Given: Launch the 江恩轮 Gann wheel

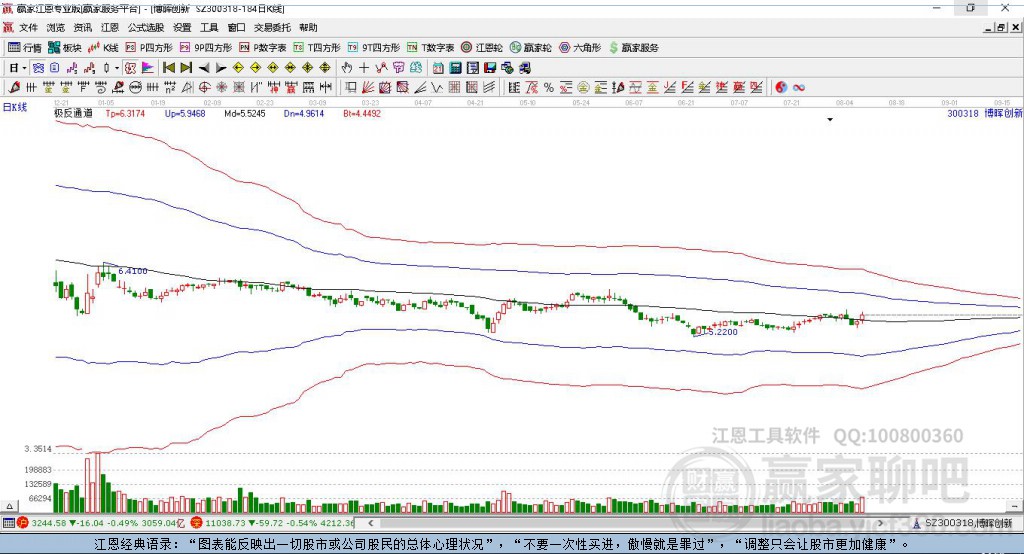Looking at the screenshot, I should coord(482,48).
